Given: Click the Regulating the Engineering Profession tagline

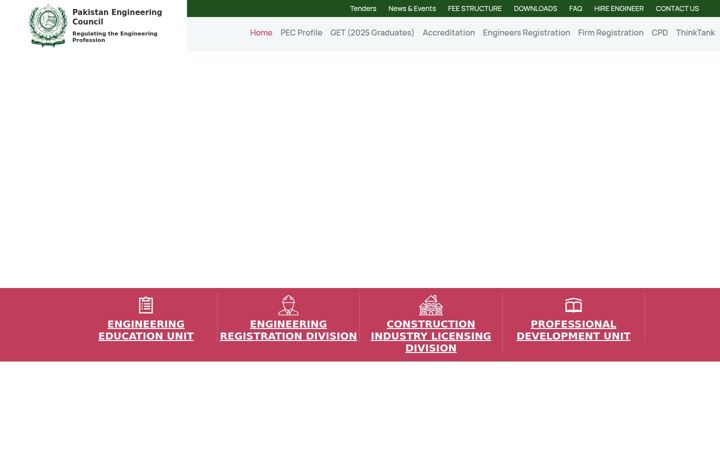Looking at the screenshot, I should (115, 37).
